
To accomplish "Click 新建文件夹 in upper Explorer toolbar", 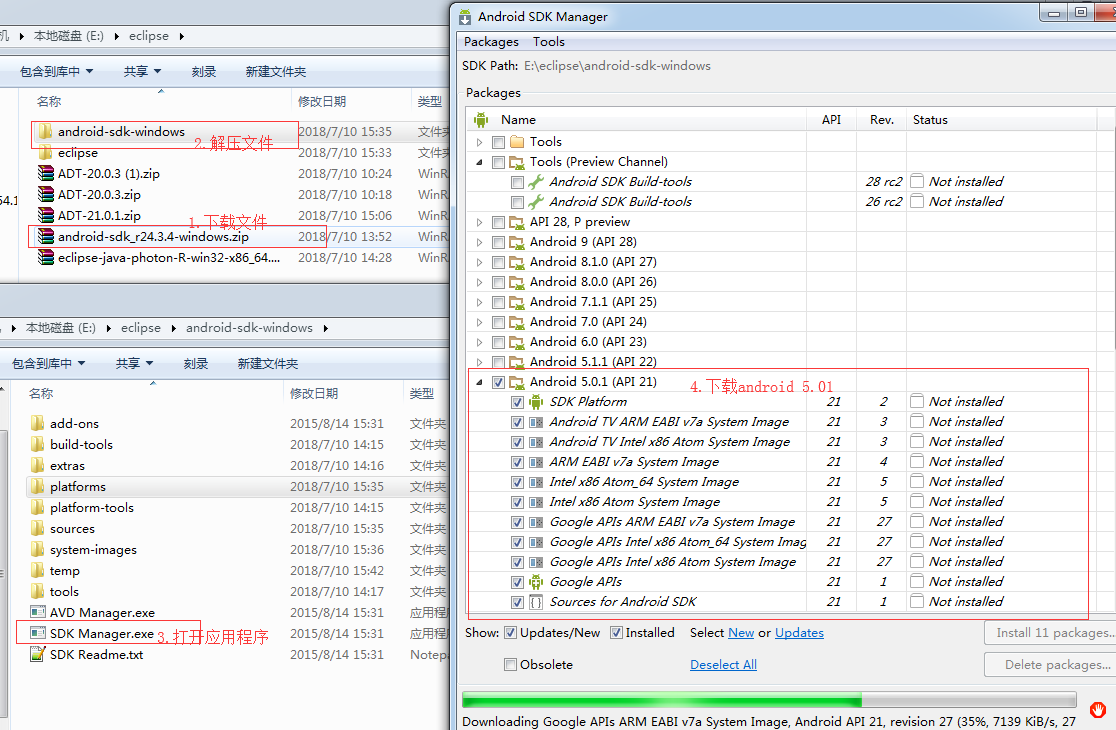I will [x=275, y=72].
